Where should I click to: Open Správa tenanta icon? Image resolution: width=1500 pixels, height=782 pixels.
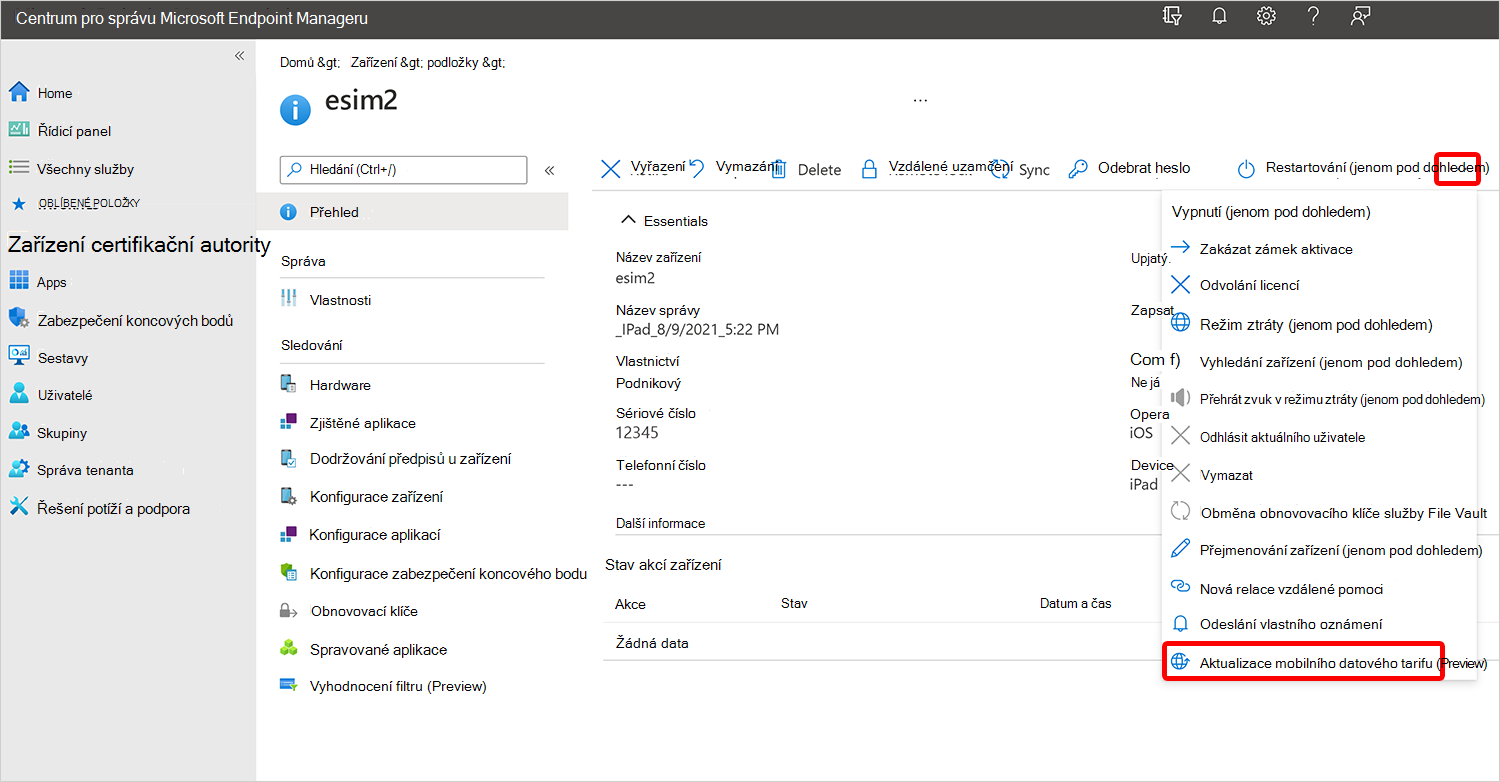19,469
